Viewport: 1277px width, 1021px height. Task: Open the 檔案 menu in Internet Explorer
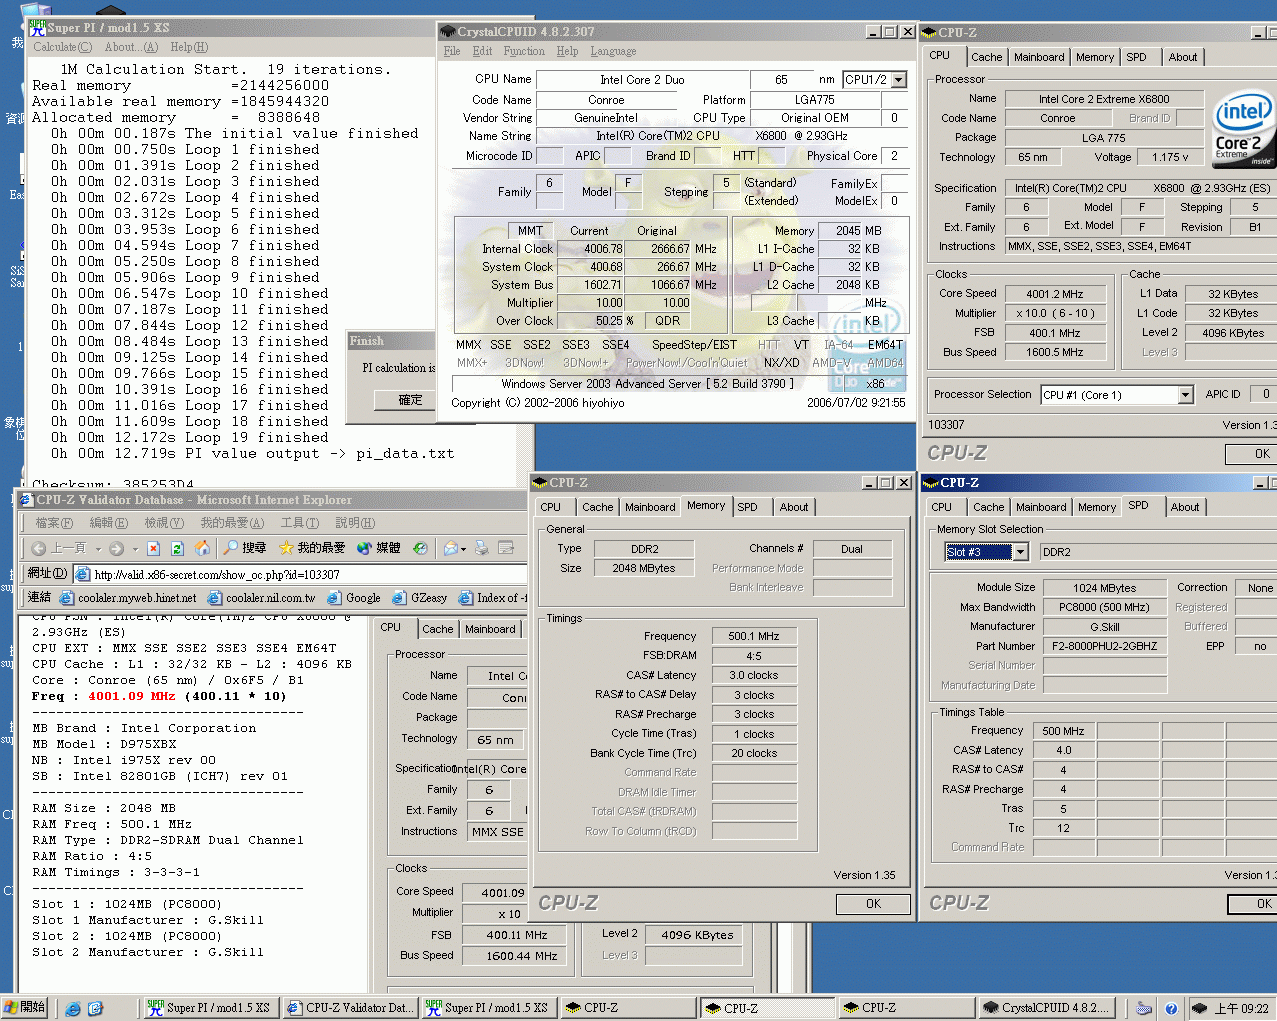(54, 523)
